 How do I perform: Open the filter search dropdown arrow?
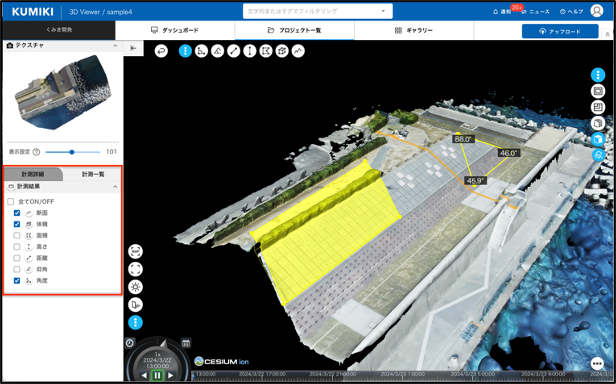(383, 11)
